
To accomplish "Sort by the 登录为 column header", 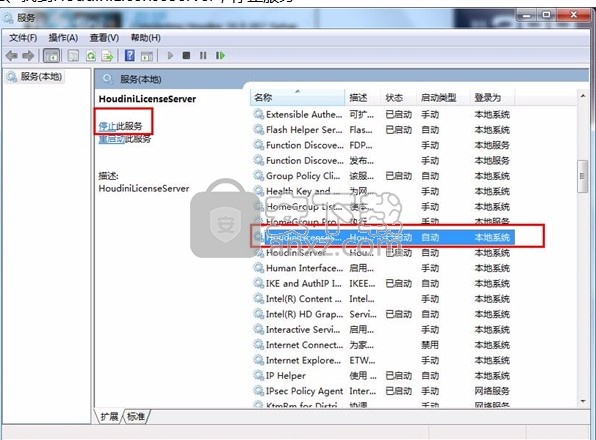I will 492,98.
